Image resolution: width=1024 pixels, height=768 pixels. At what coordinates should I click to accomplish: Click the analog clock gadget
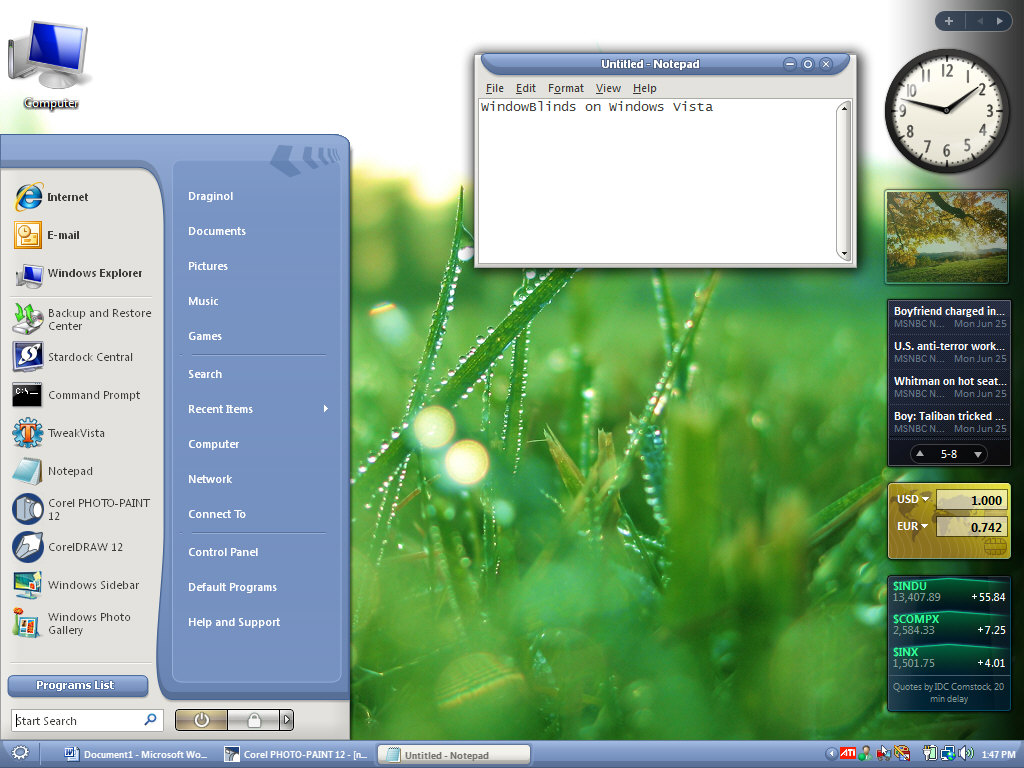coord(946,110)
